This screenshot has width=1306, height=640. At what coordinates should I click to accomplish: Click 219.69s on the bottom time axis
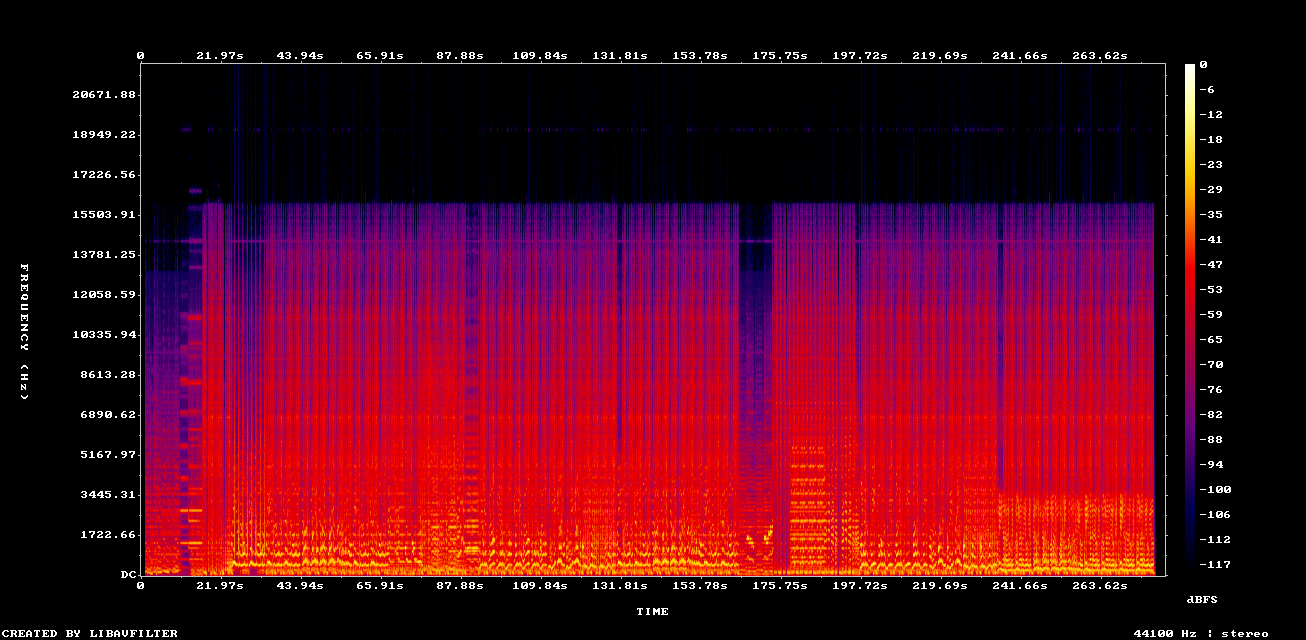click(939, 585)
